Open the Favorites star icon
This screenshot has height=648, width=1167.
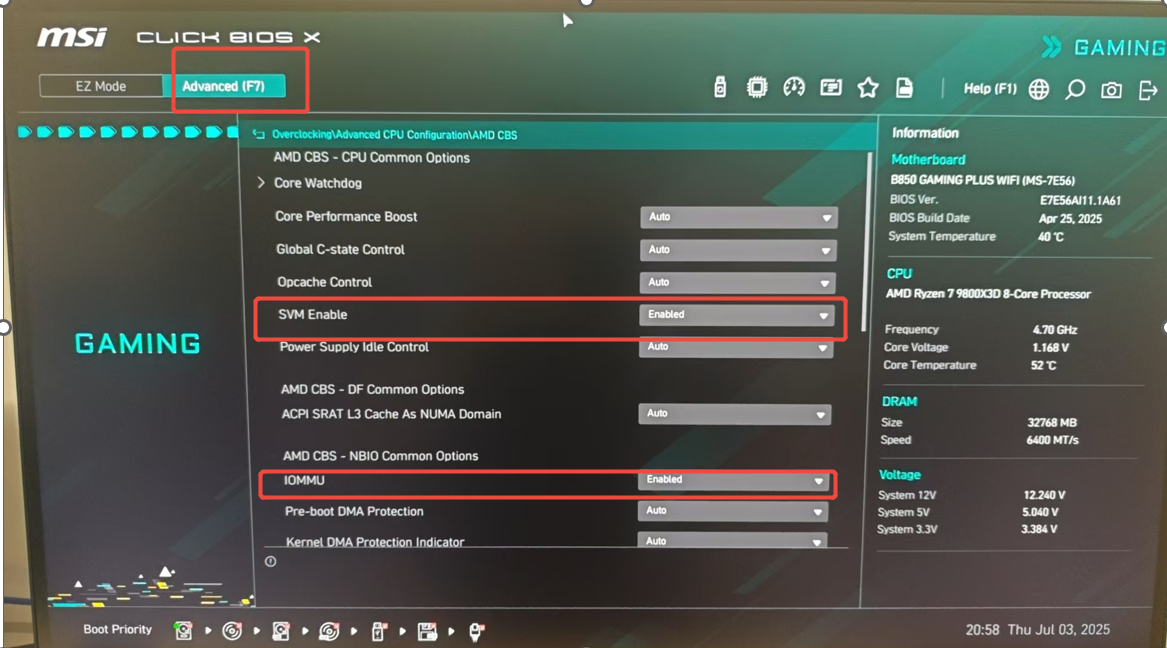tap(868, 88)
